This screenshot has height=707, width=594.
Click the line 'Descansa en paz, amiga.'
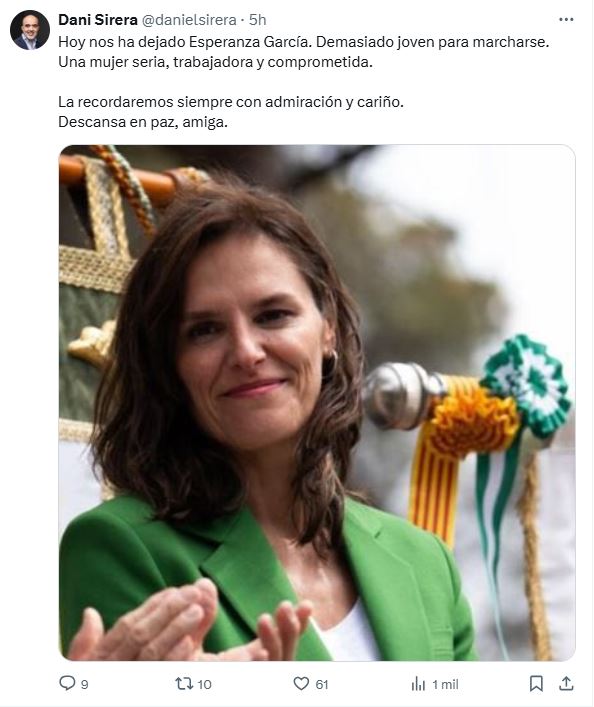coord(143,122)
